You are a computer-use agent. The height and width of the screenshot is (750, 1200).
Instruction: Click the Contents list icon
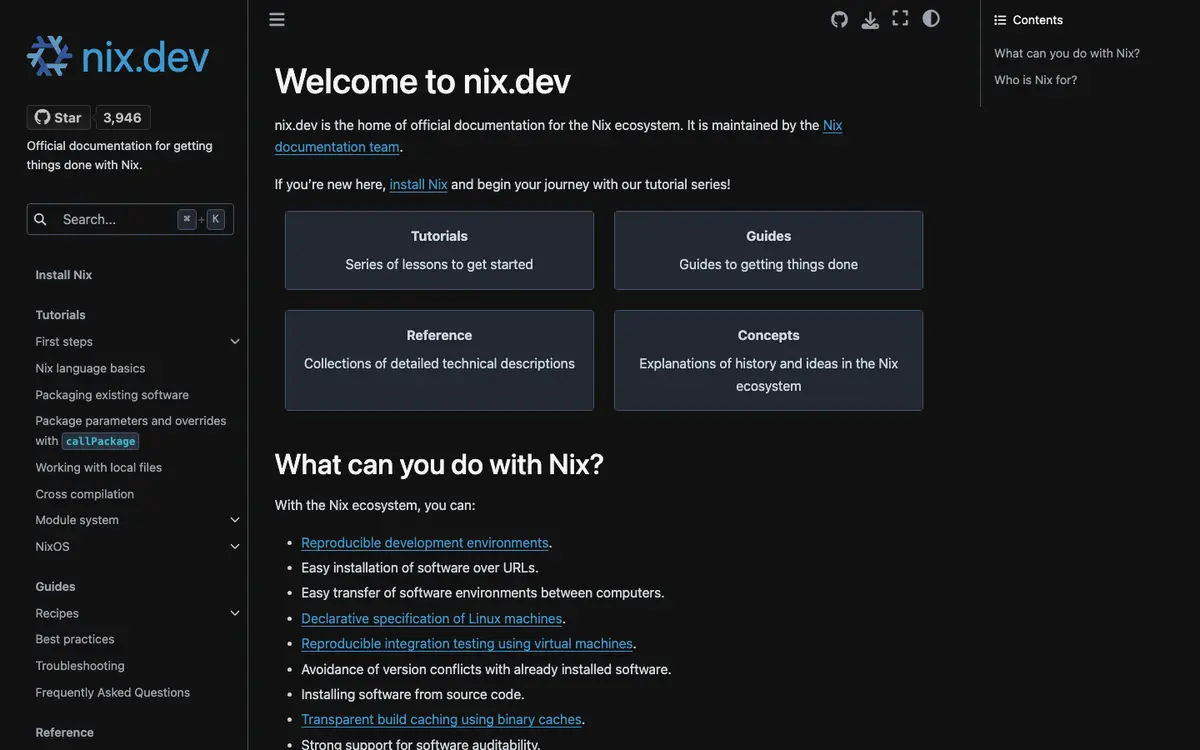1000,20
